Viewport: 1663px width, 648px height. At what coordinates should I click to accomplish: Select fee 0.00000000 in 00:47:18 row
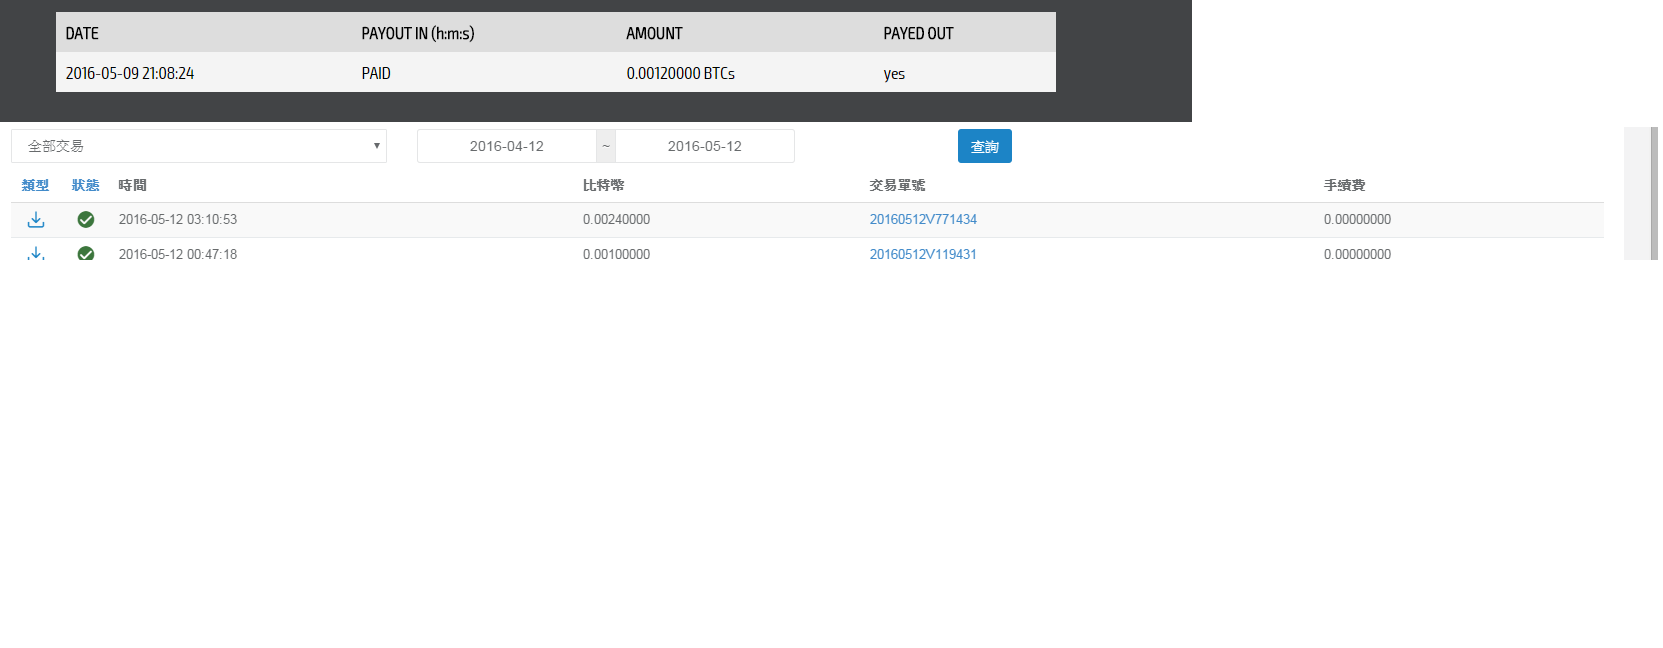point(1357,255)
